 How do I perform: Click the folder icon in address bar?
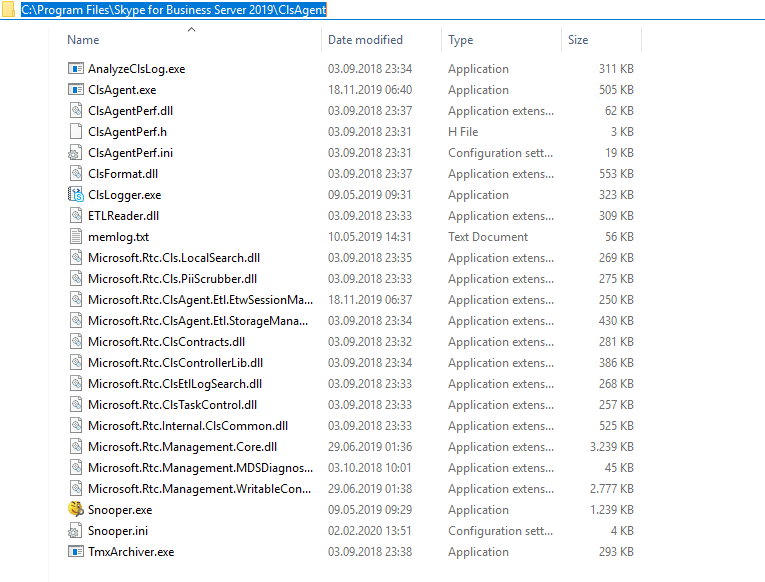[x=8, y=9]
